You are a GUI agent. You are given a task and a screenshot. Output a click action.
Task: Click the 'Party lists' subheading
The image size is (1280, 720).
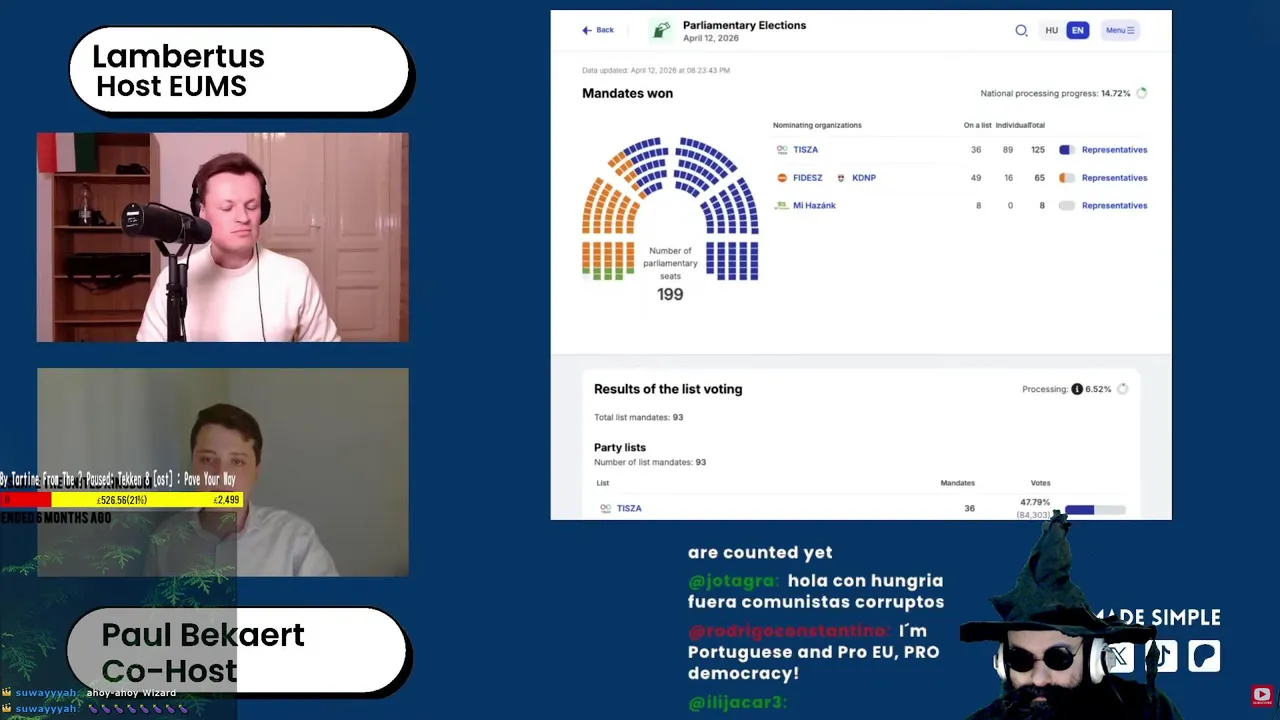coord(620,447)
